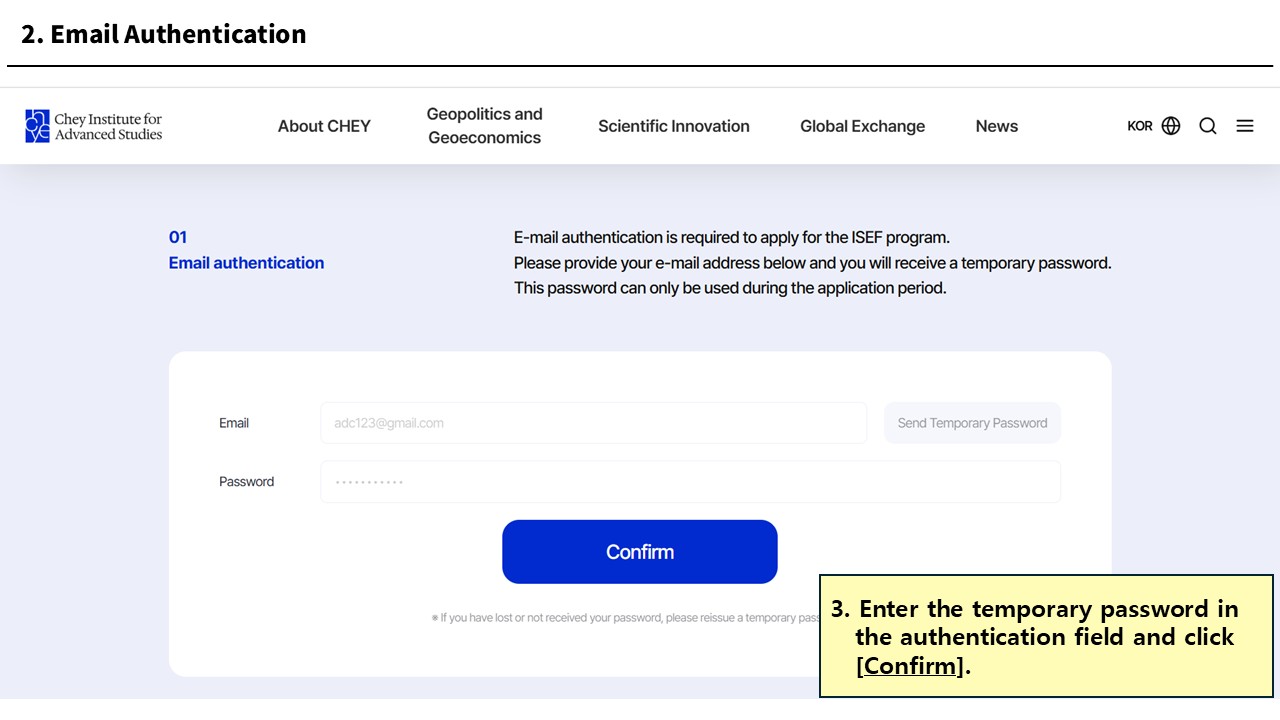
Task: Go to Scientific Innovation section
Action: click(674, 126)
